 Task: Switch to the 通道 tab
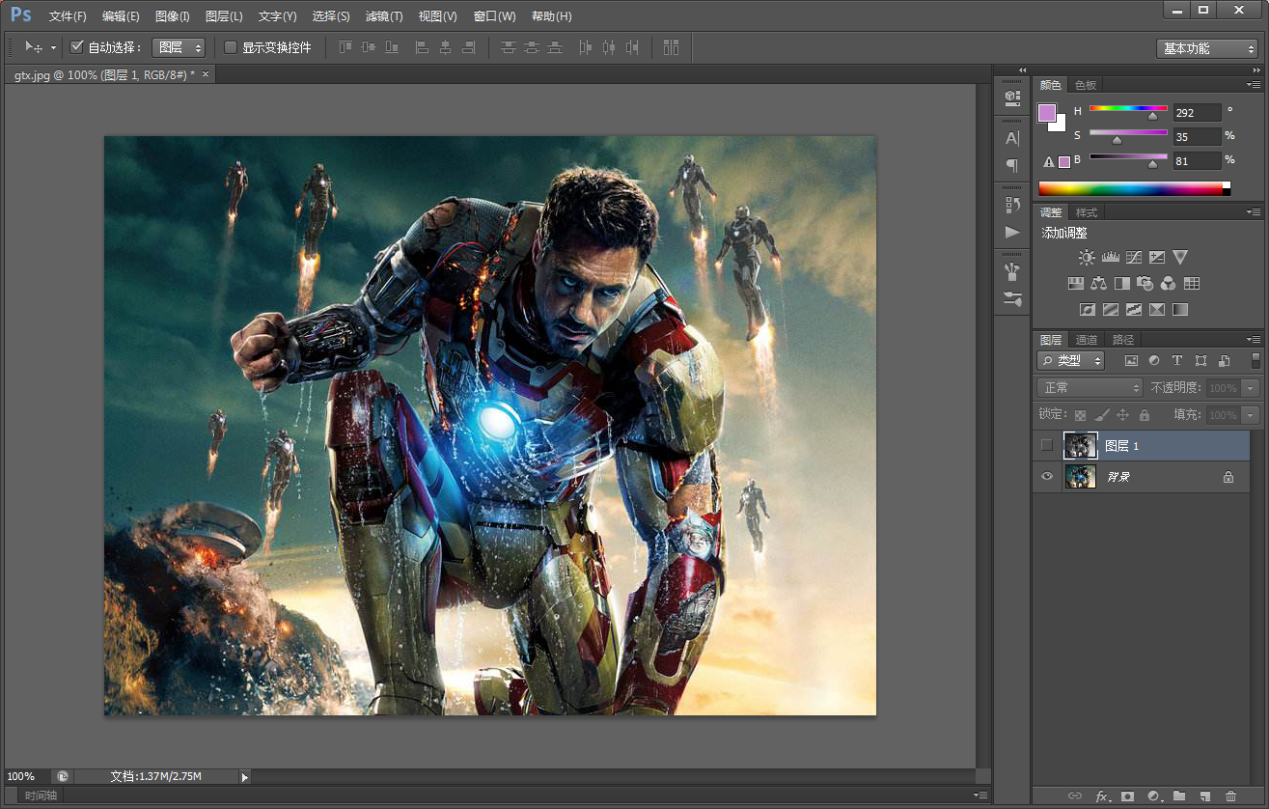[x=1086, y=340]
